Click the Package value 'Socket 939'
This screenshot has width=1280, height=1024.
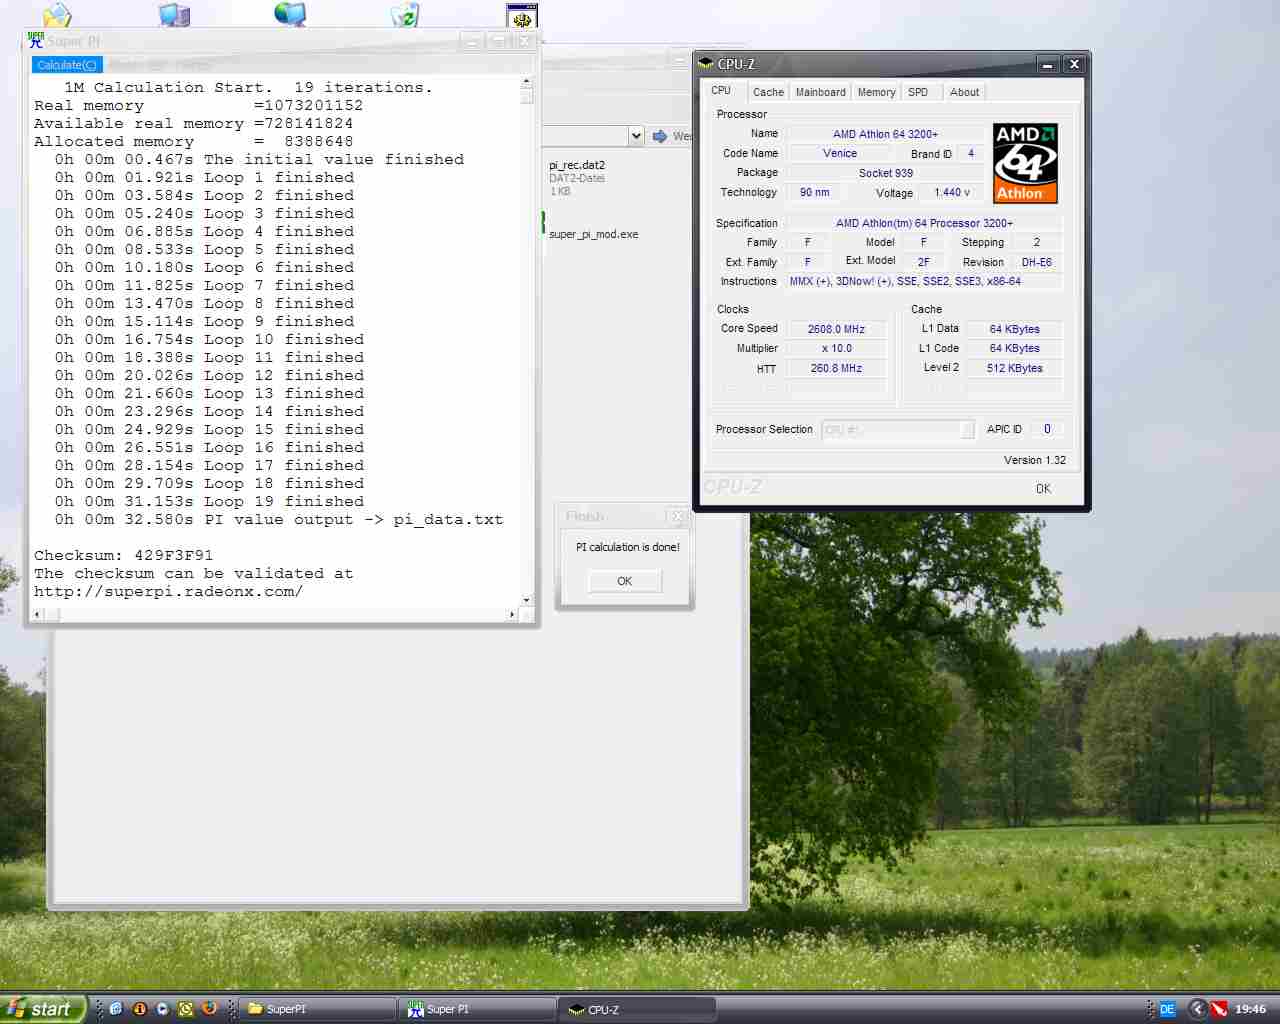[x=885, y=173]
